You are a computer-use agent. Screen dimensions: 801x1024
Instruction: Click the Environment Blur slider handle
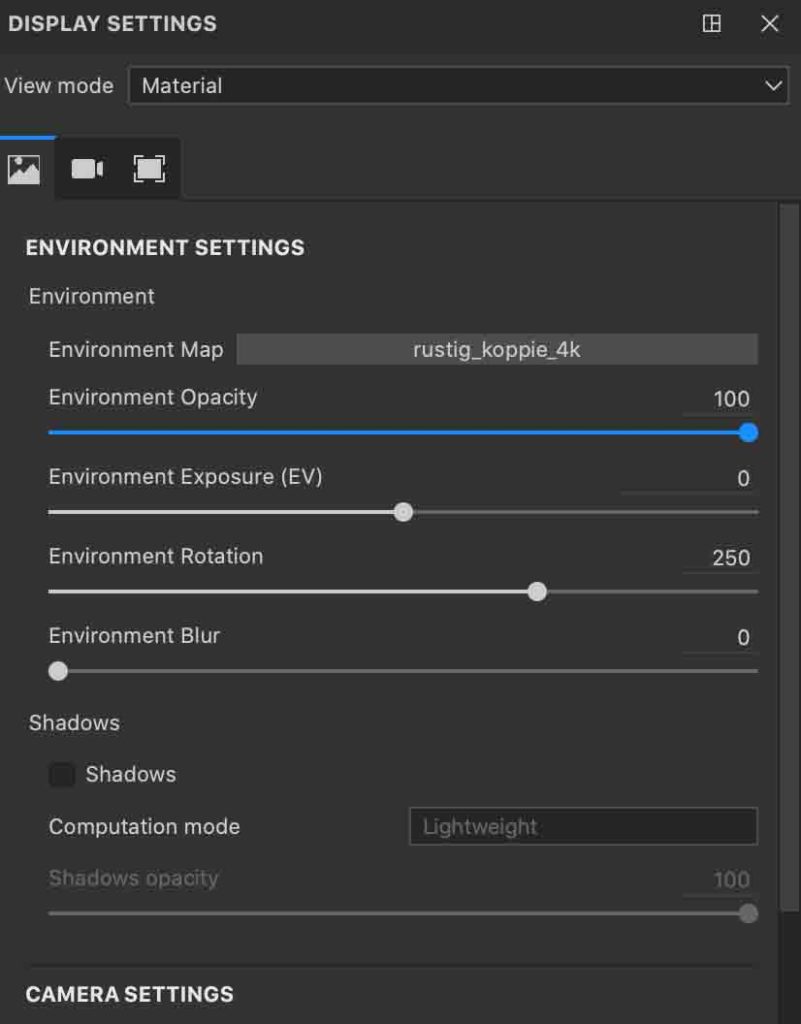(57, 671)
